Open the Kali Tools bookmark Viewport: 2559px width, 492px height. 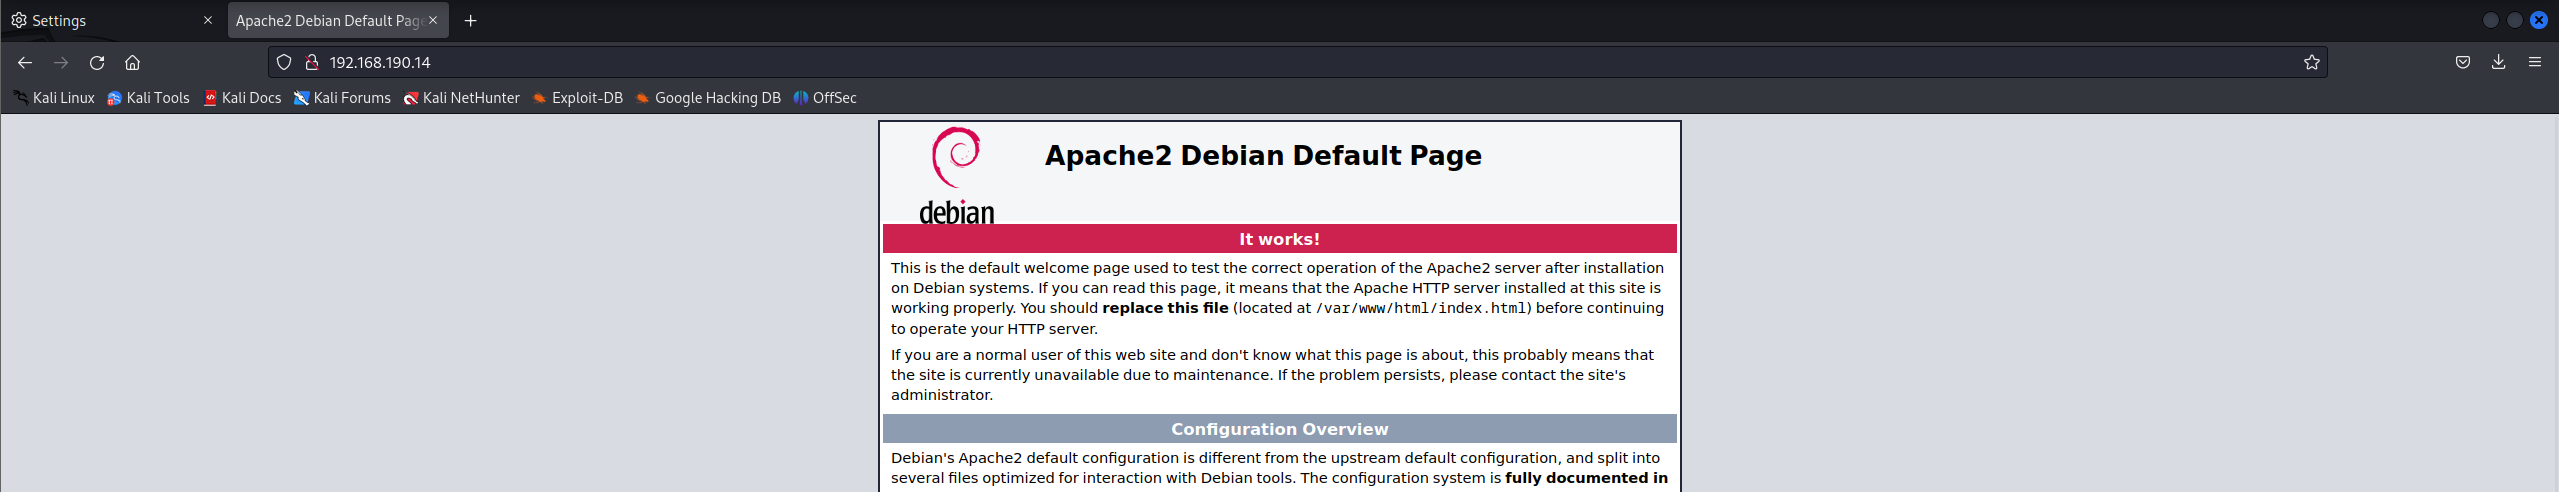point(148,98)
